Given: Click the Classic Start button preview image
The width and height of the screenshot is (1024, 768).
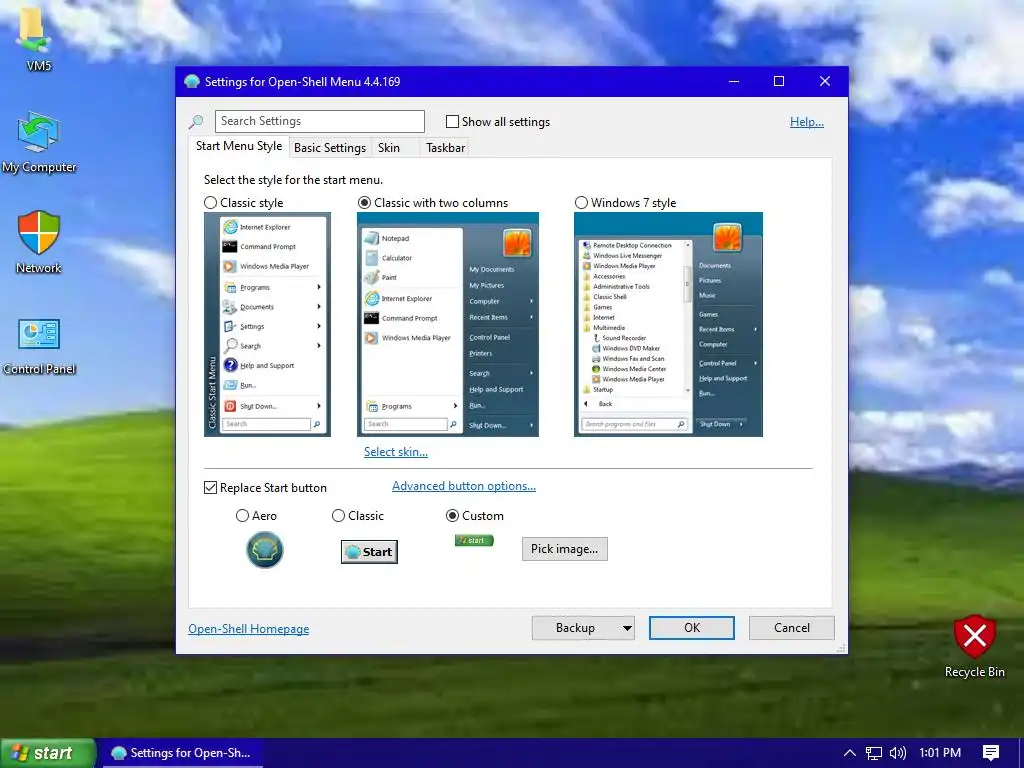Looking at the screenshot, I should (x=369, y=552).
